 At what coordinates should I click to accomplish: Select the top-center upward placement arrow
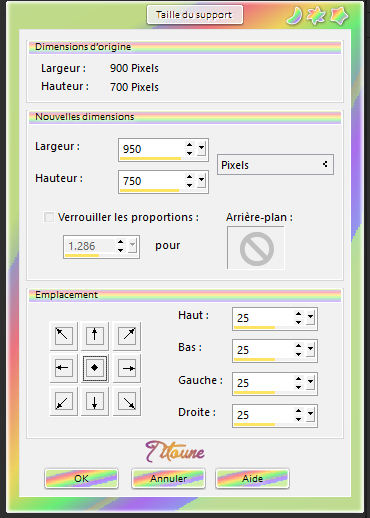coord(95,335)
